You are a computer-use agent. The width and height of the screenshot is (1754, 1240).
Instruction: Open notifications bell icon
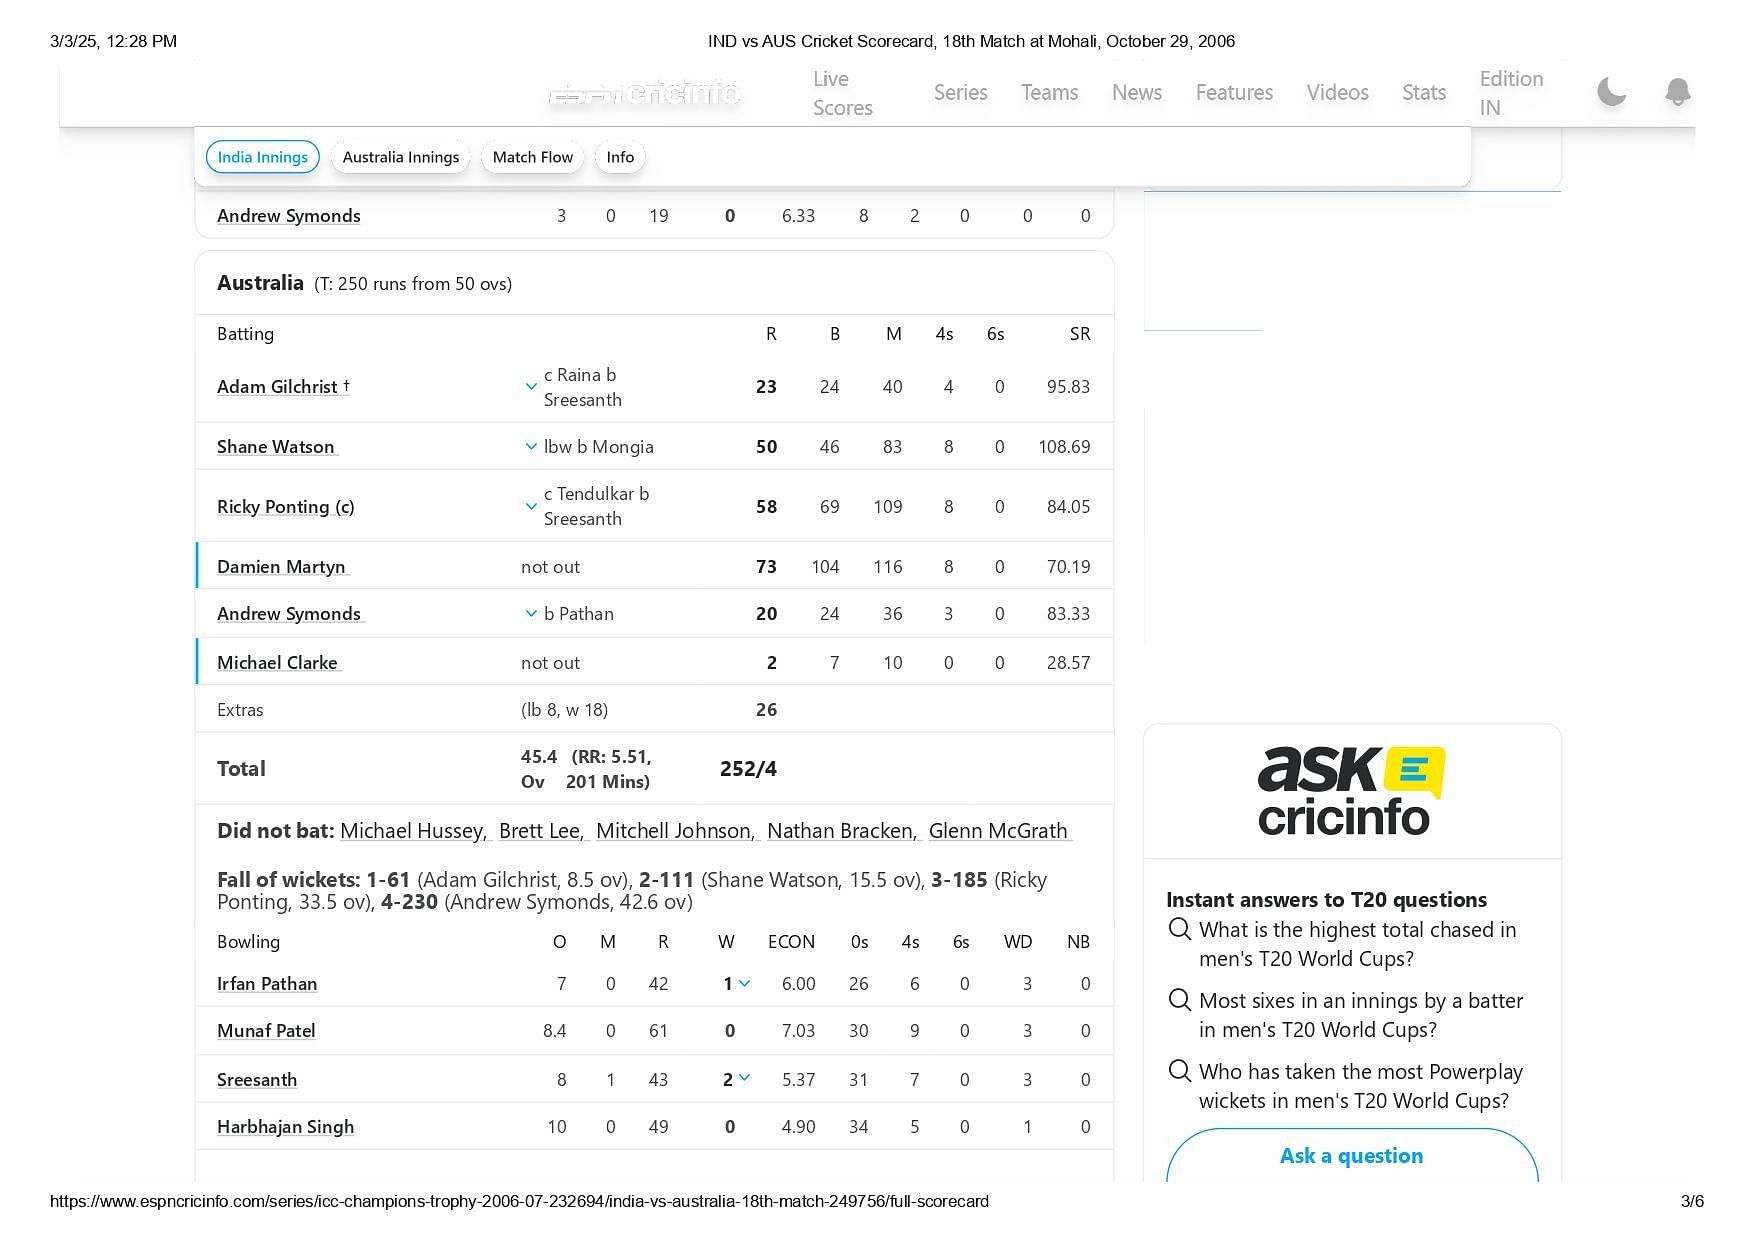click(1678, 92)
